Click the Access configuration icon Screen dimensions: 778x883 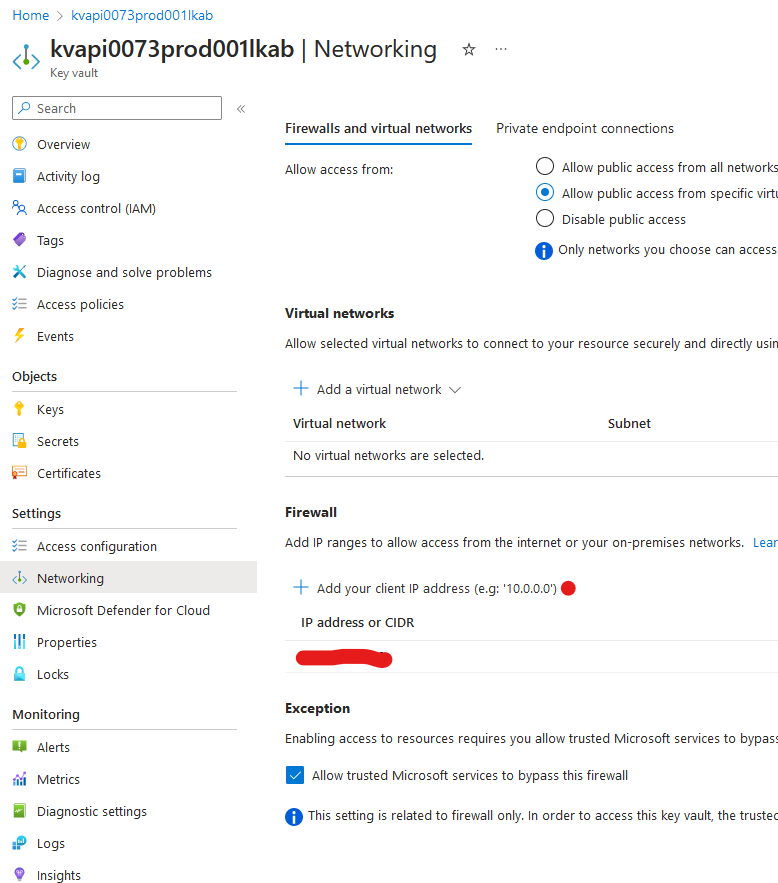click(20, 546)
